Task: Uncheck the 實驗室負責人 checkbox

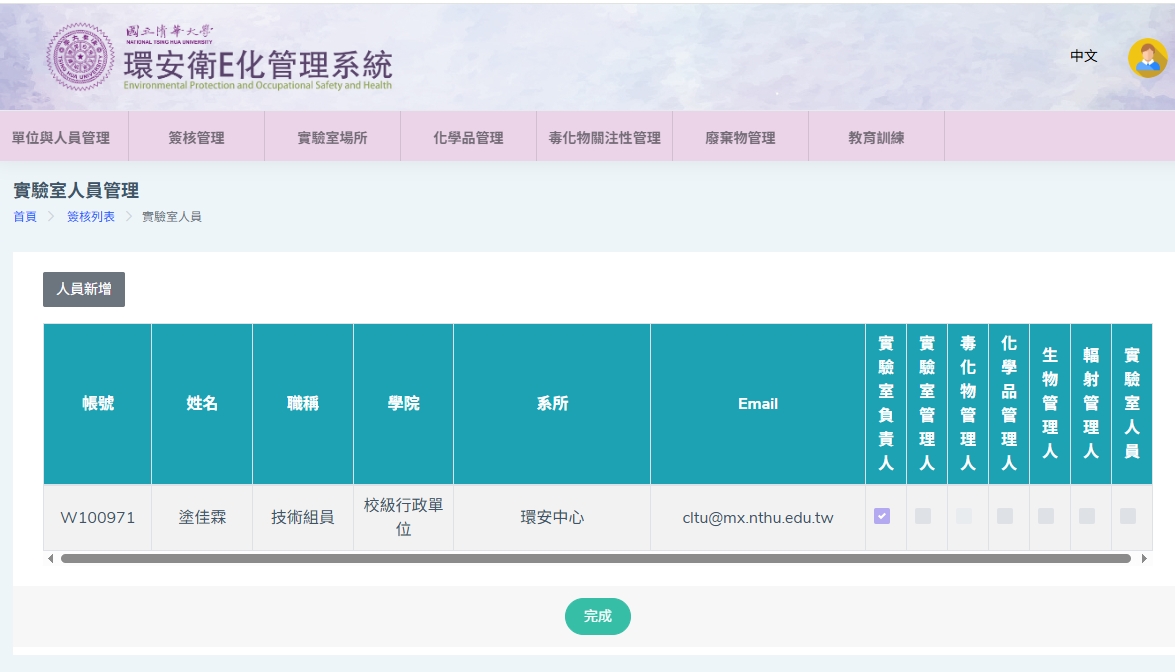Action: [881, 516]
